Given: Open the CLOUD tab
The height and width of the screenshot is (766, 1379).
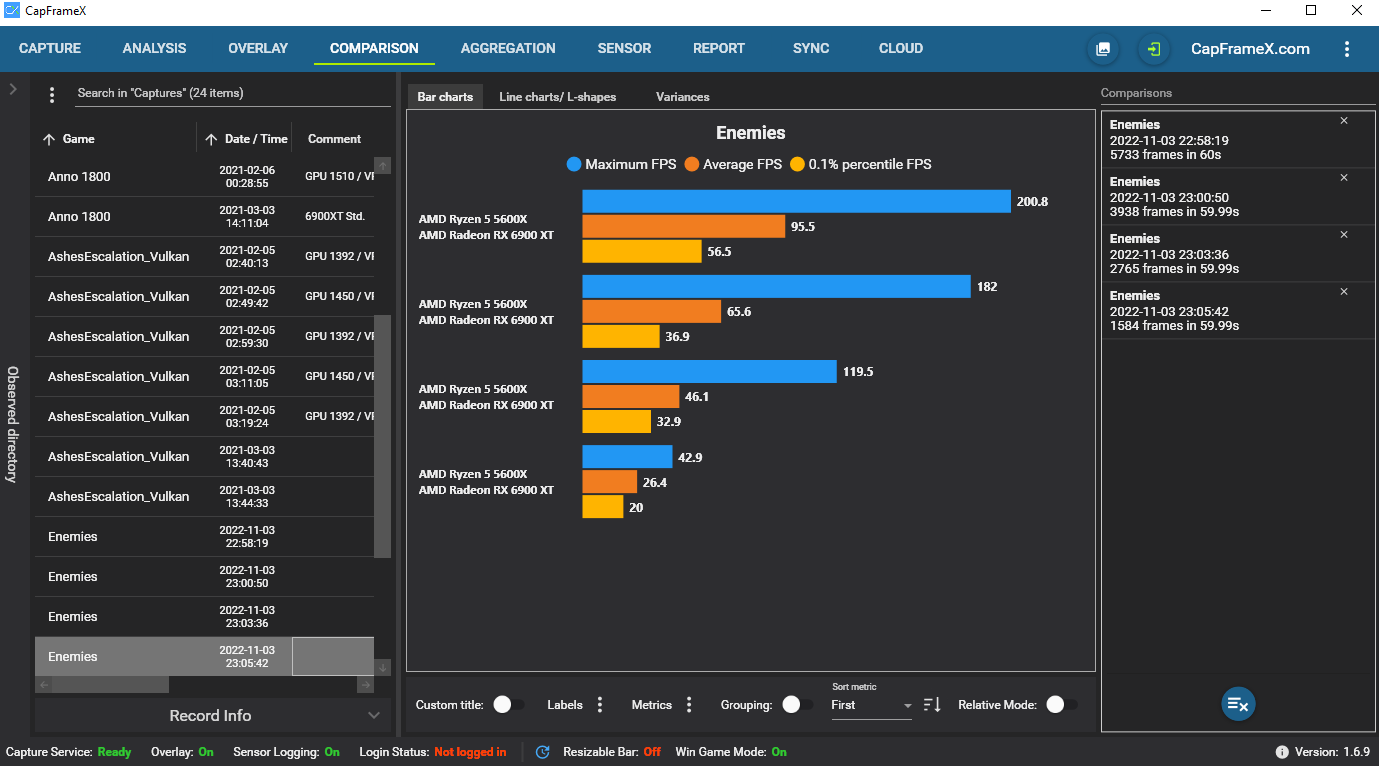Looking at the screenshot, I should point(901,48).
